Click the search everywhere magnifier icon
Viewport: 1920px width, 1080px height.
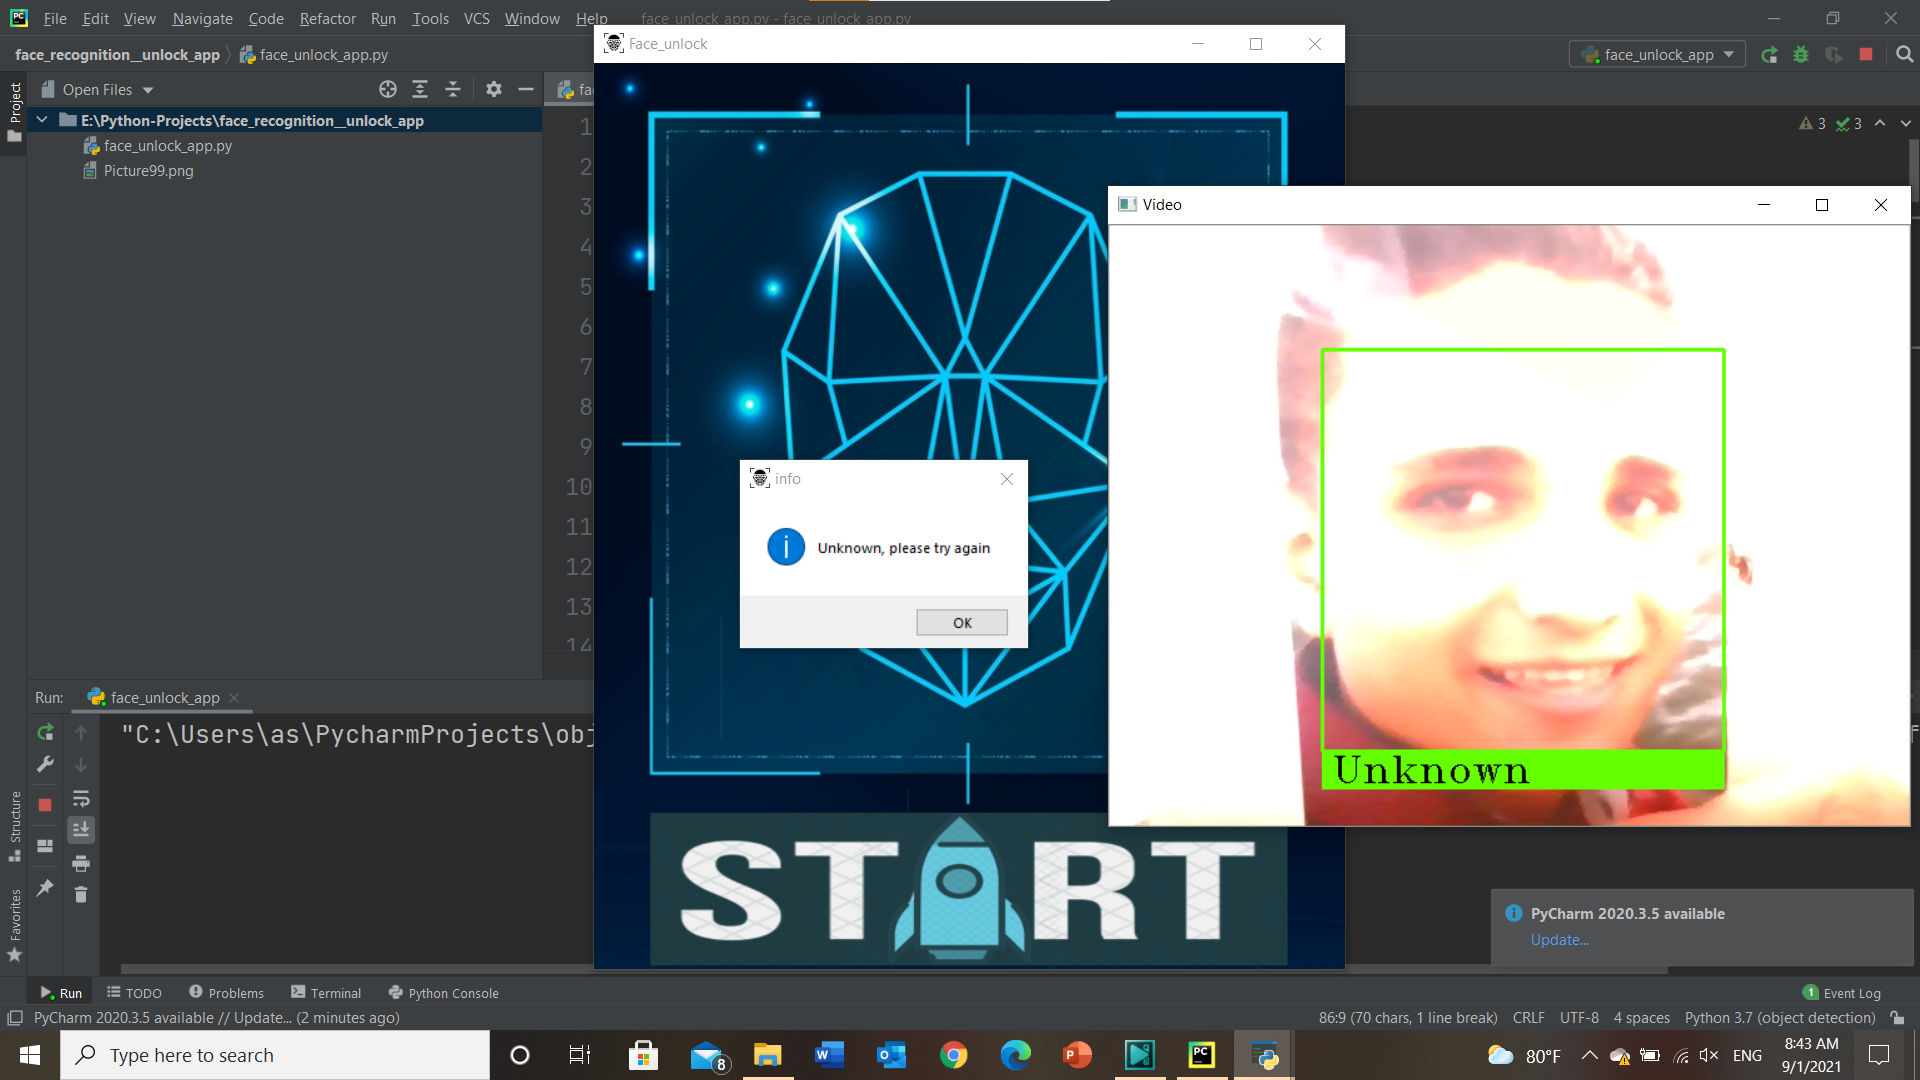coord(1904,54)
